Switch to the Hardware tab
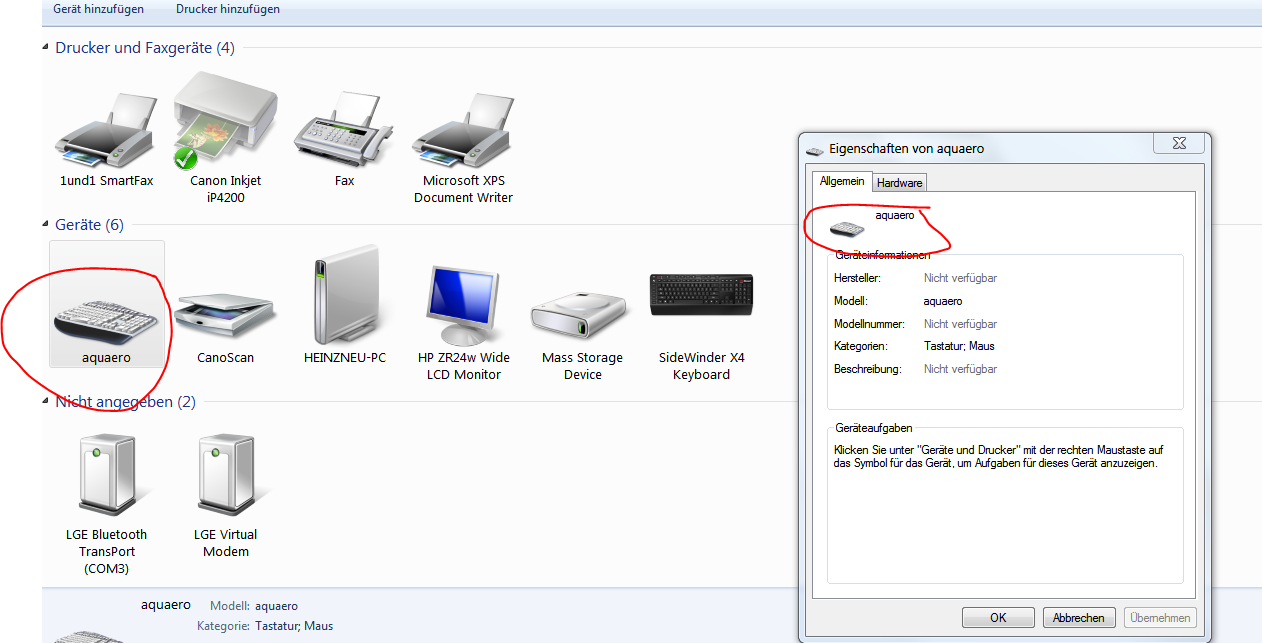 tap(899, 183)
